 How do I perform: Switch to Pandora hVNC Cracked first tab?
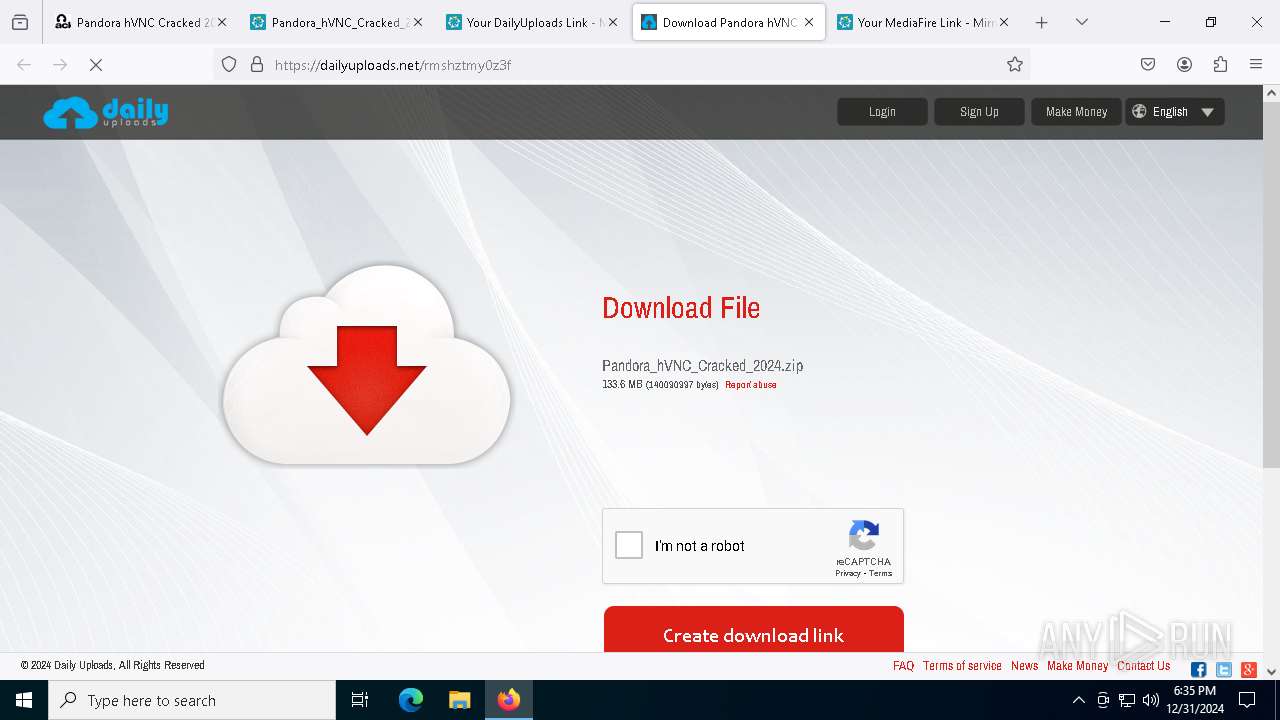point(138,22)
